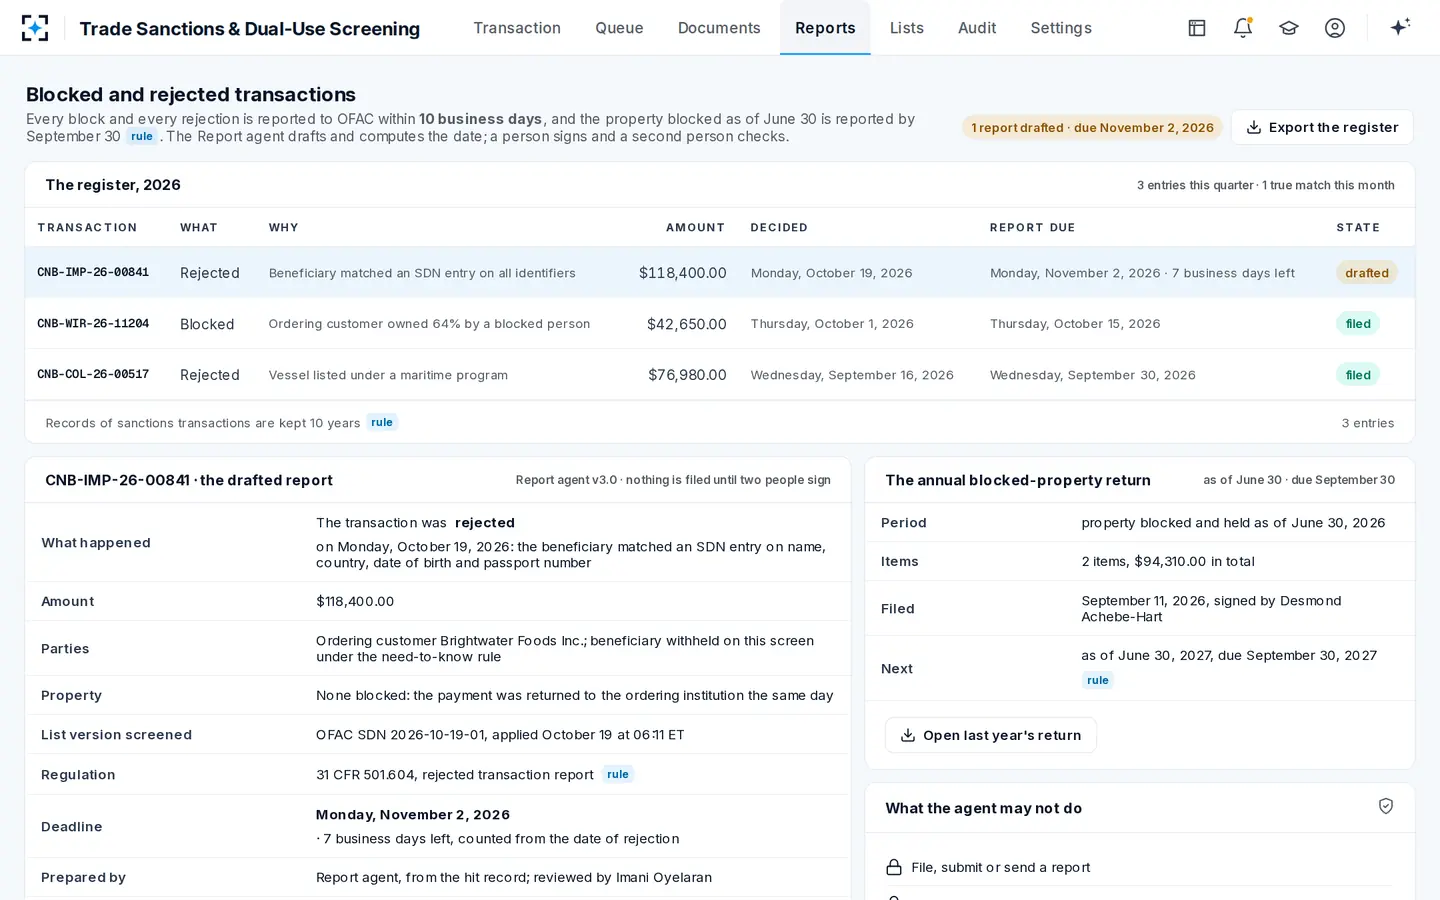Click the Export the register button
1440x900 pixels.
1322,127
